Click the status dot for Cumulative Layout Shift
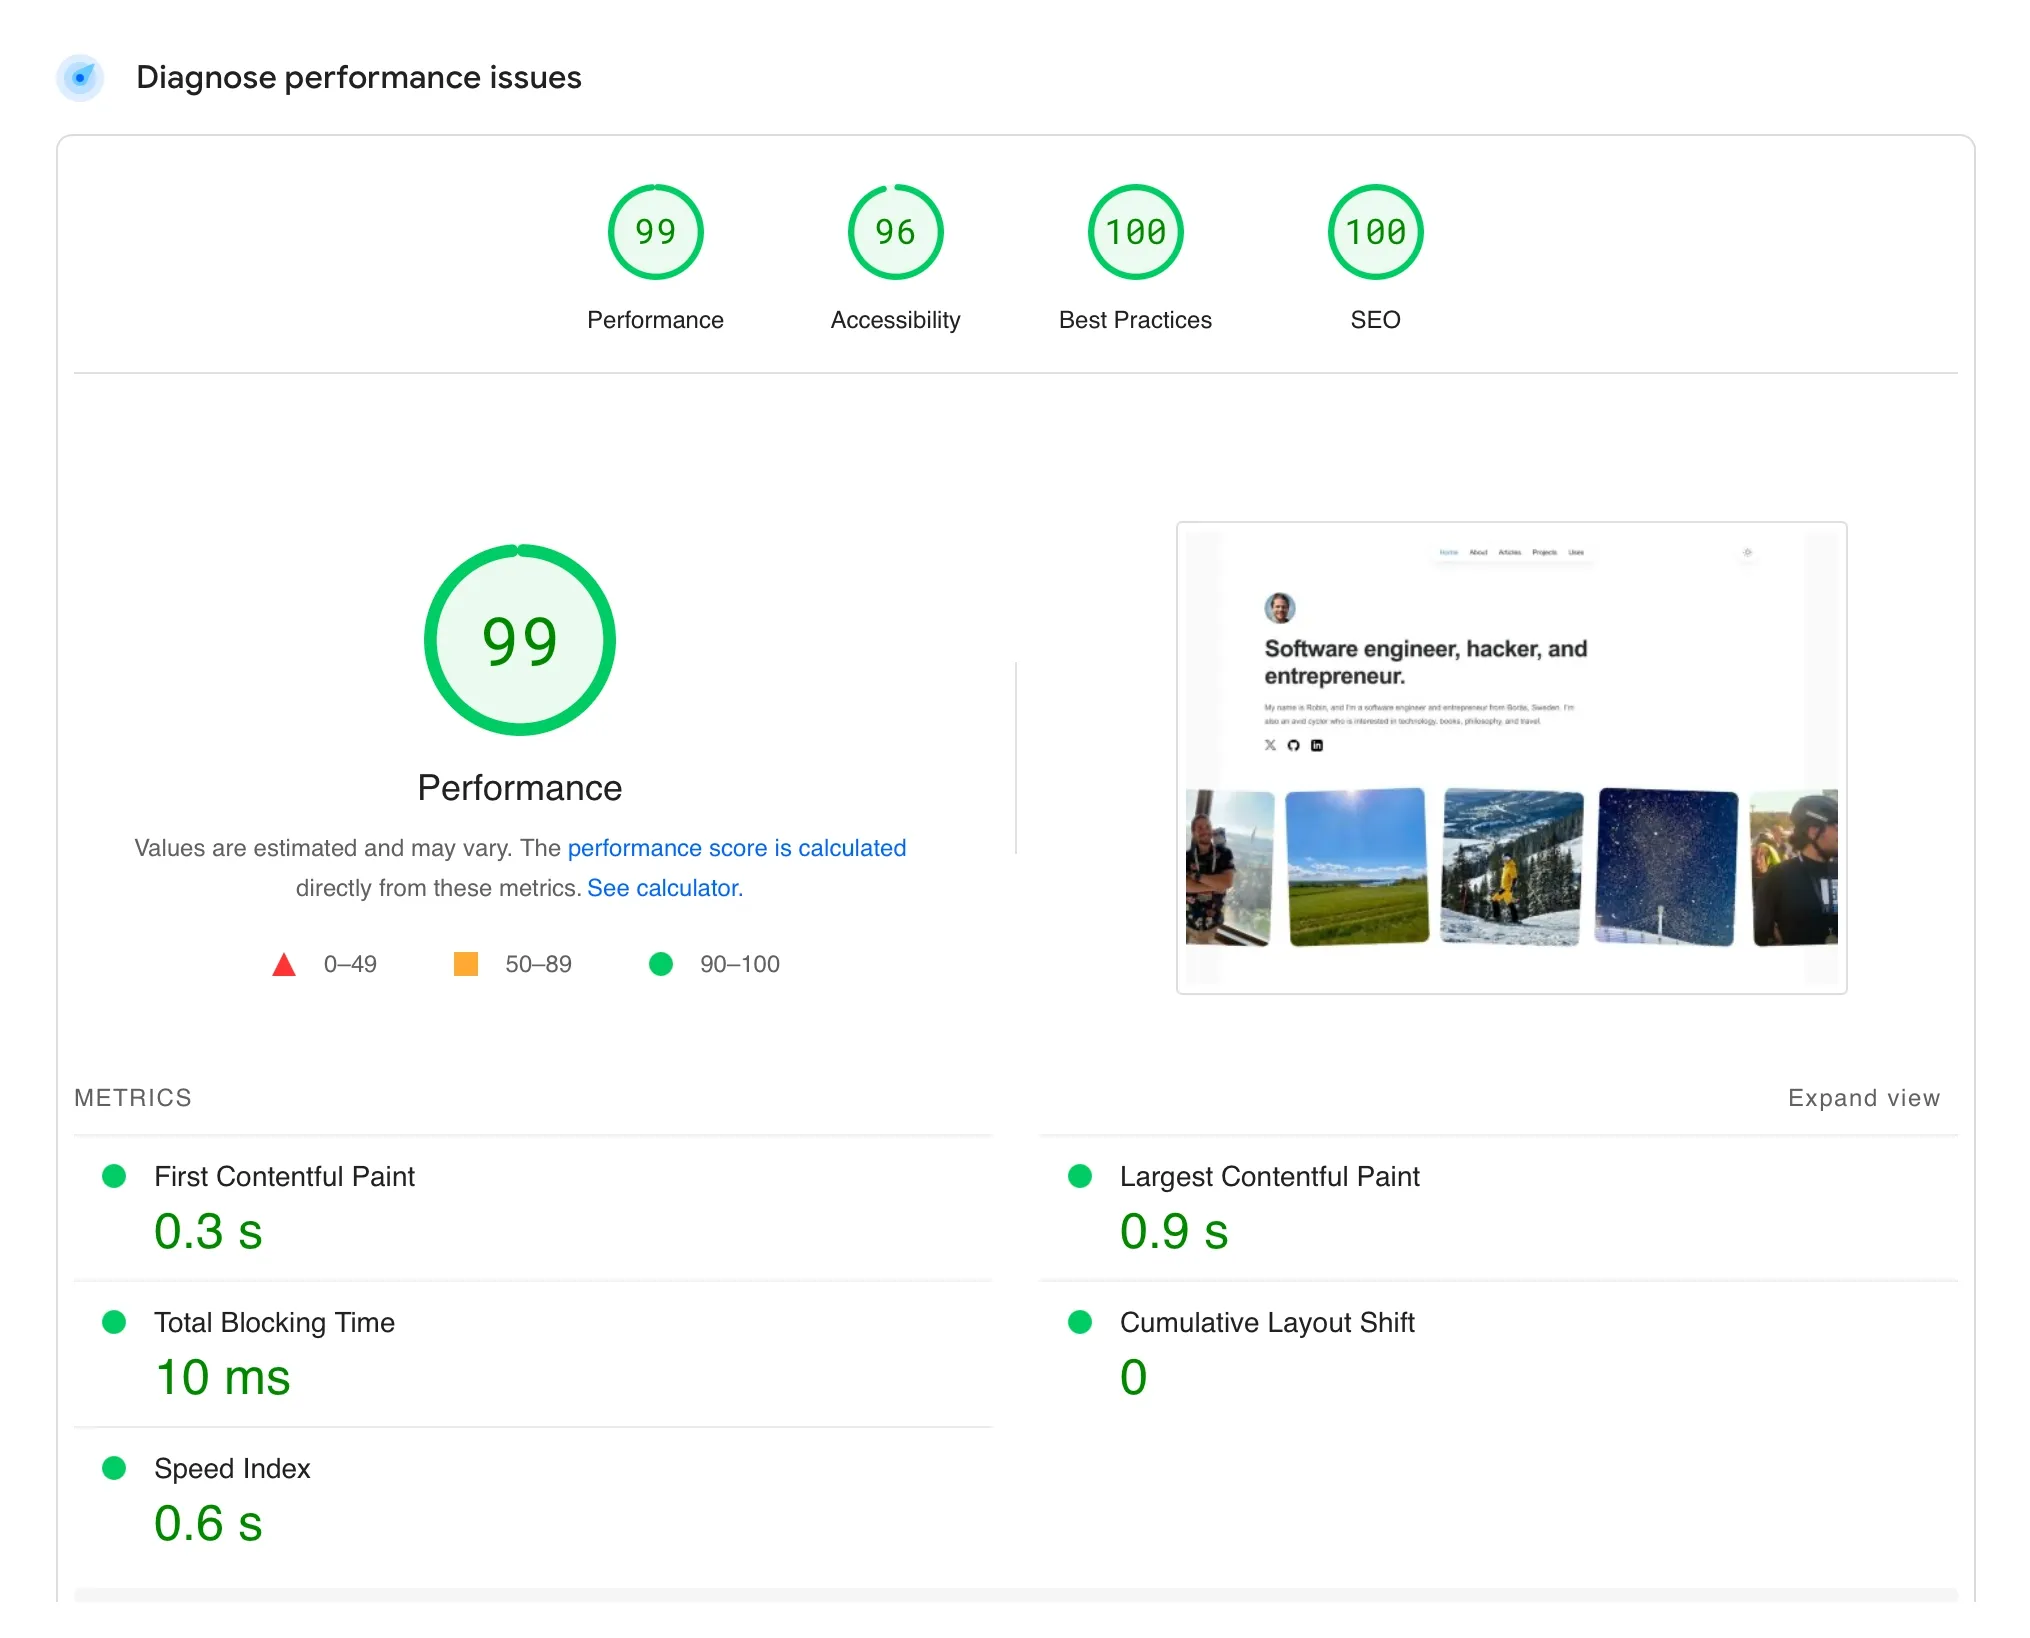The height and width of the screenshot is (1638, 2030). pos(1081,1322)
